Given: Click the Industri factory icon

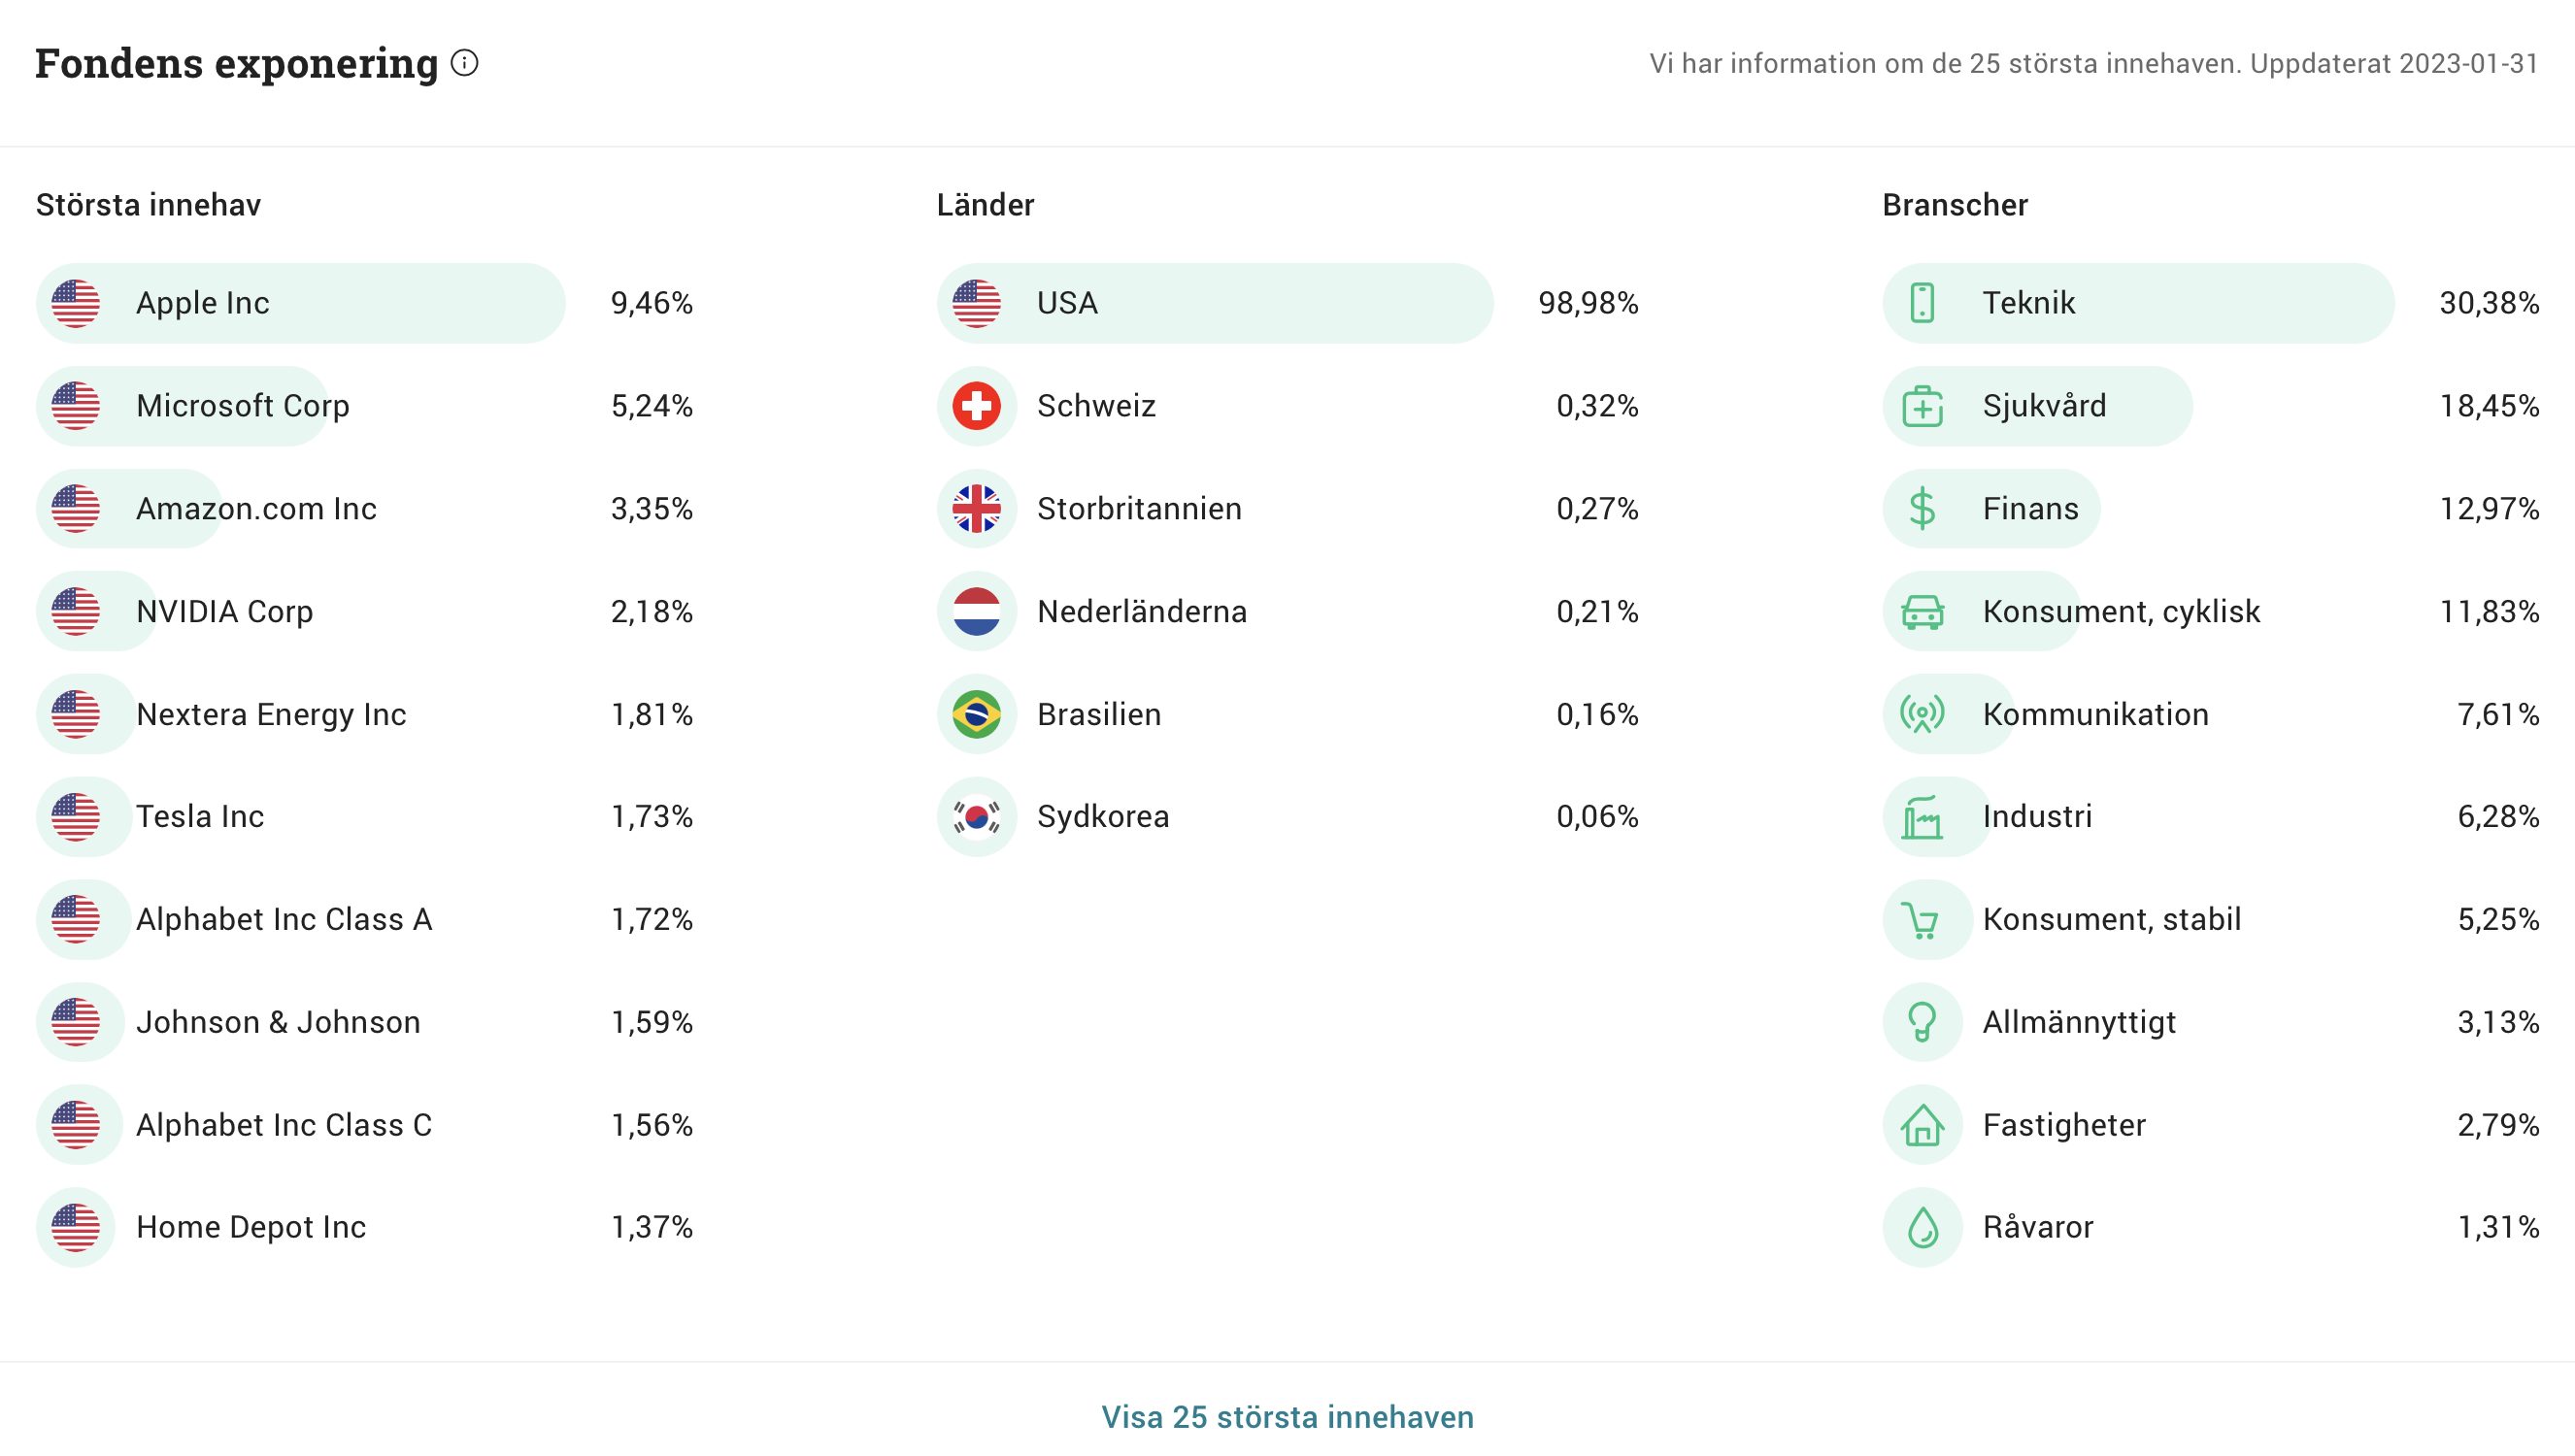Looking at the screenshot, I should click(1921, 817).
